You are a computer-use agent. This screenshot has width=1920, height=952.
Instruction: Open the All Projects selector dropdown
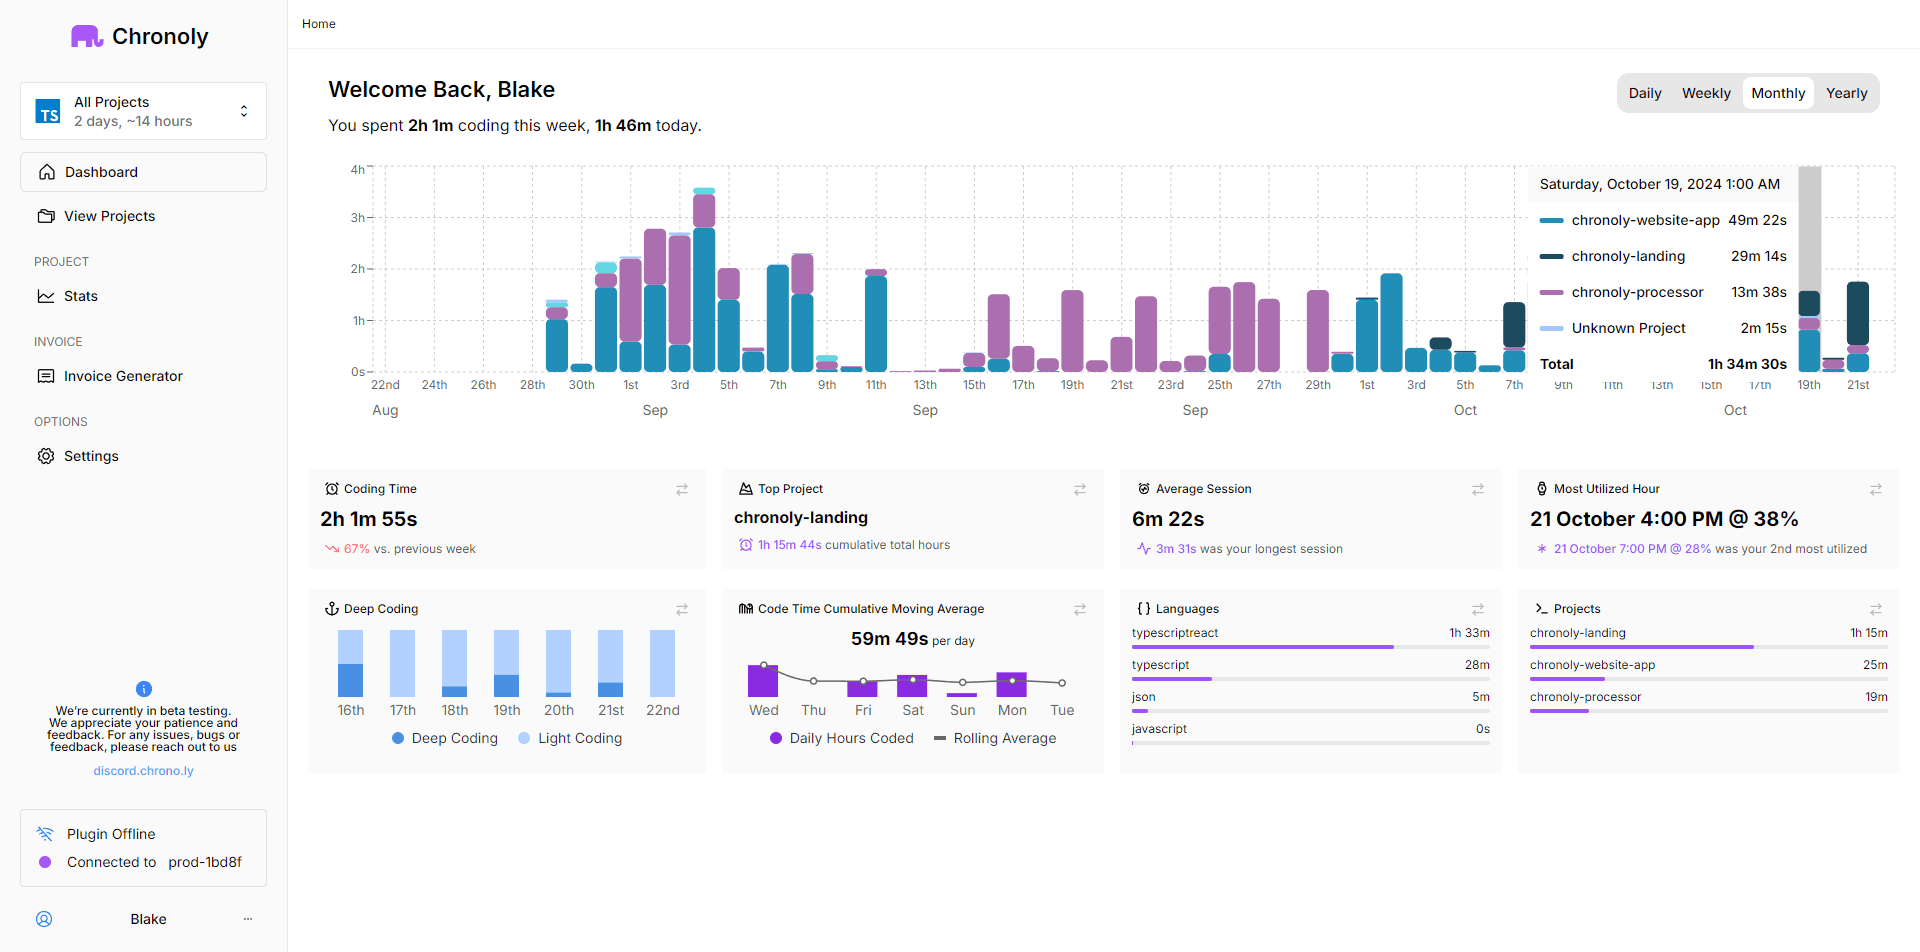coord(143,111)
